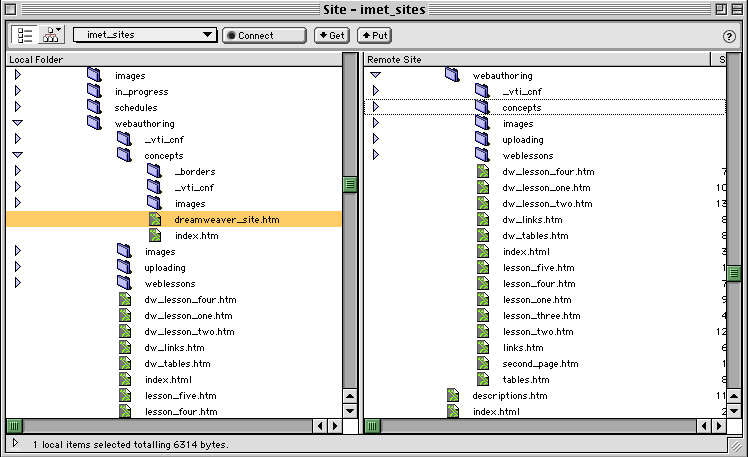Select the remote descriptions.htm file icon
The image size is (748, 457).
coord(453,395)
